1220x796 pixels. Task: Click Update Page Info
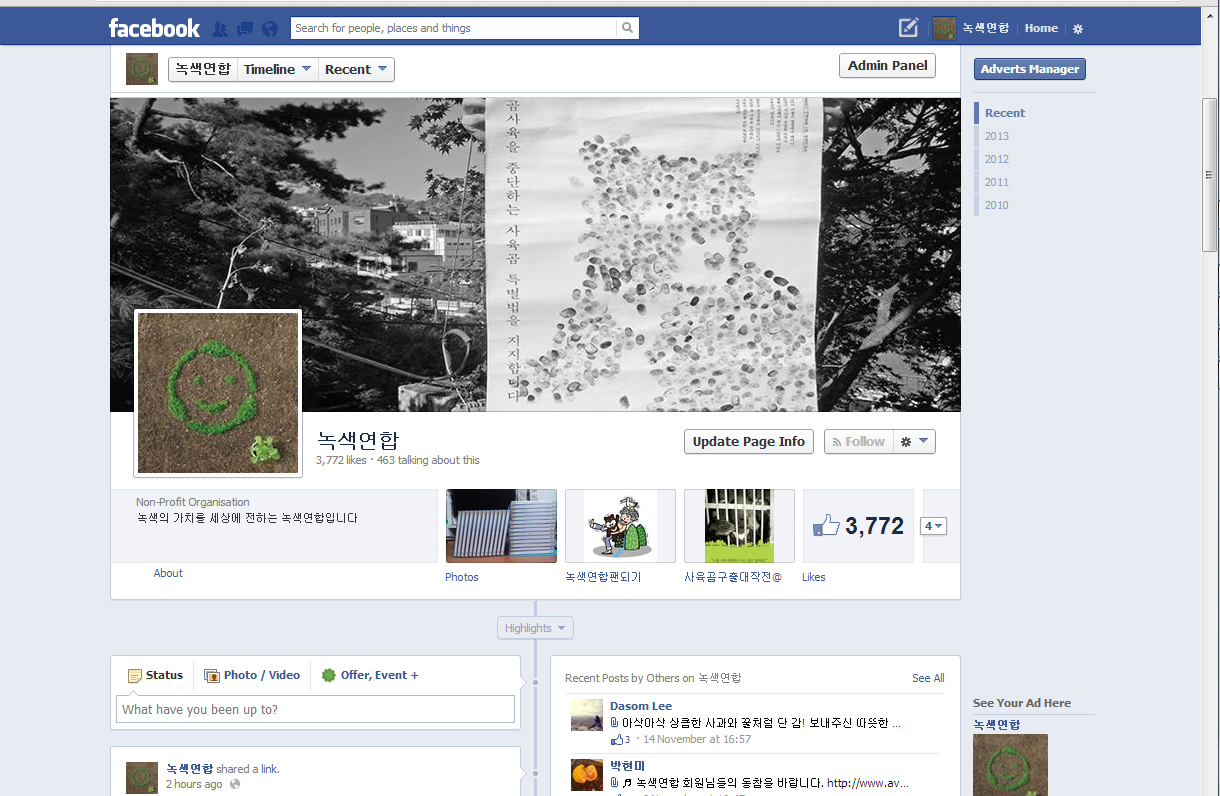(749, 442)
